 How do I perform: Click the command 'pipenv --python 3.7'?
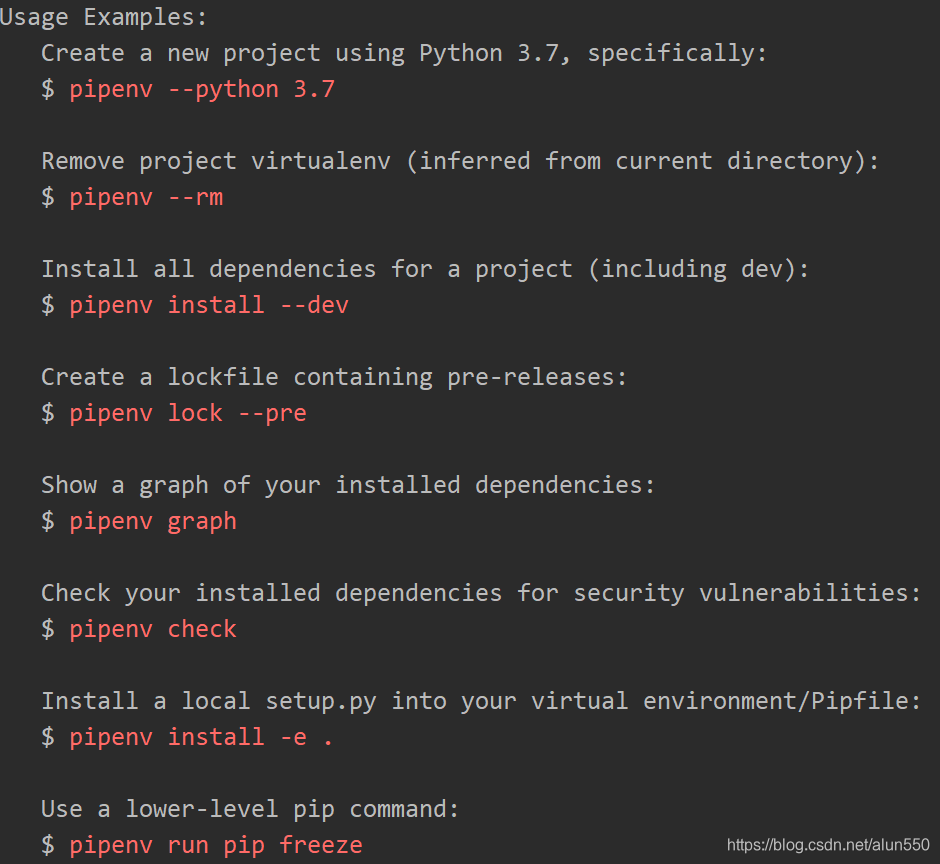click(202, 90)
